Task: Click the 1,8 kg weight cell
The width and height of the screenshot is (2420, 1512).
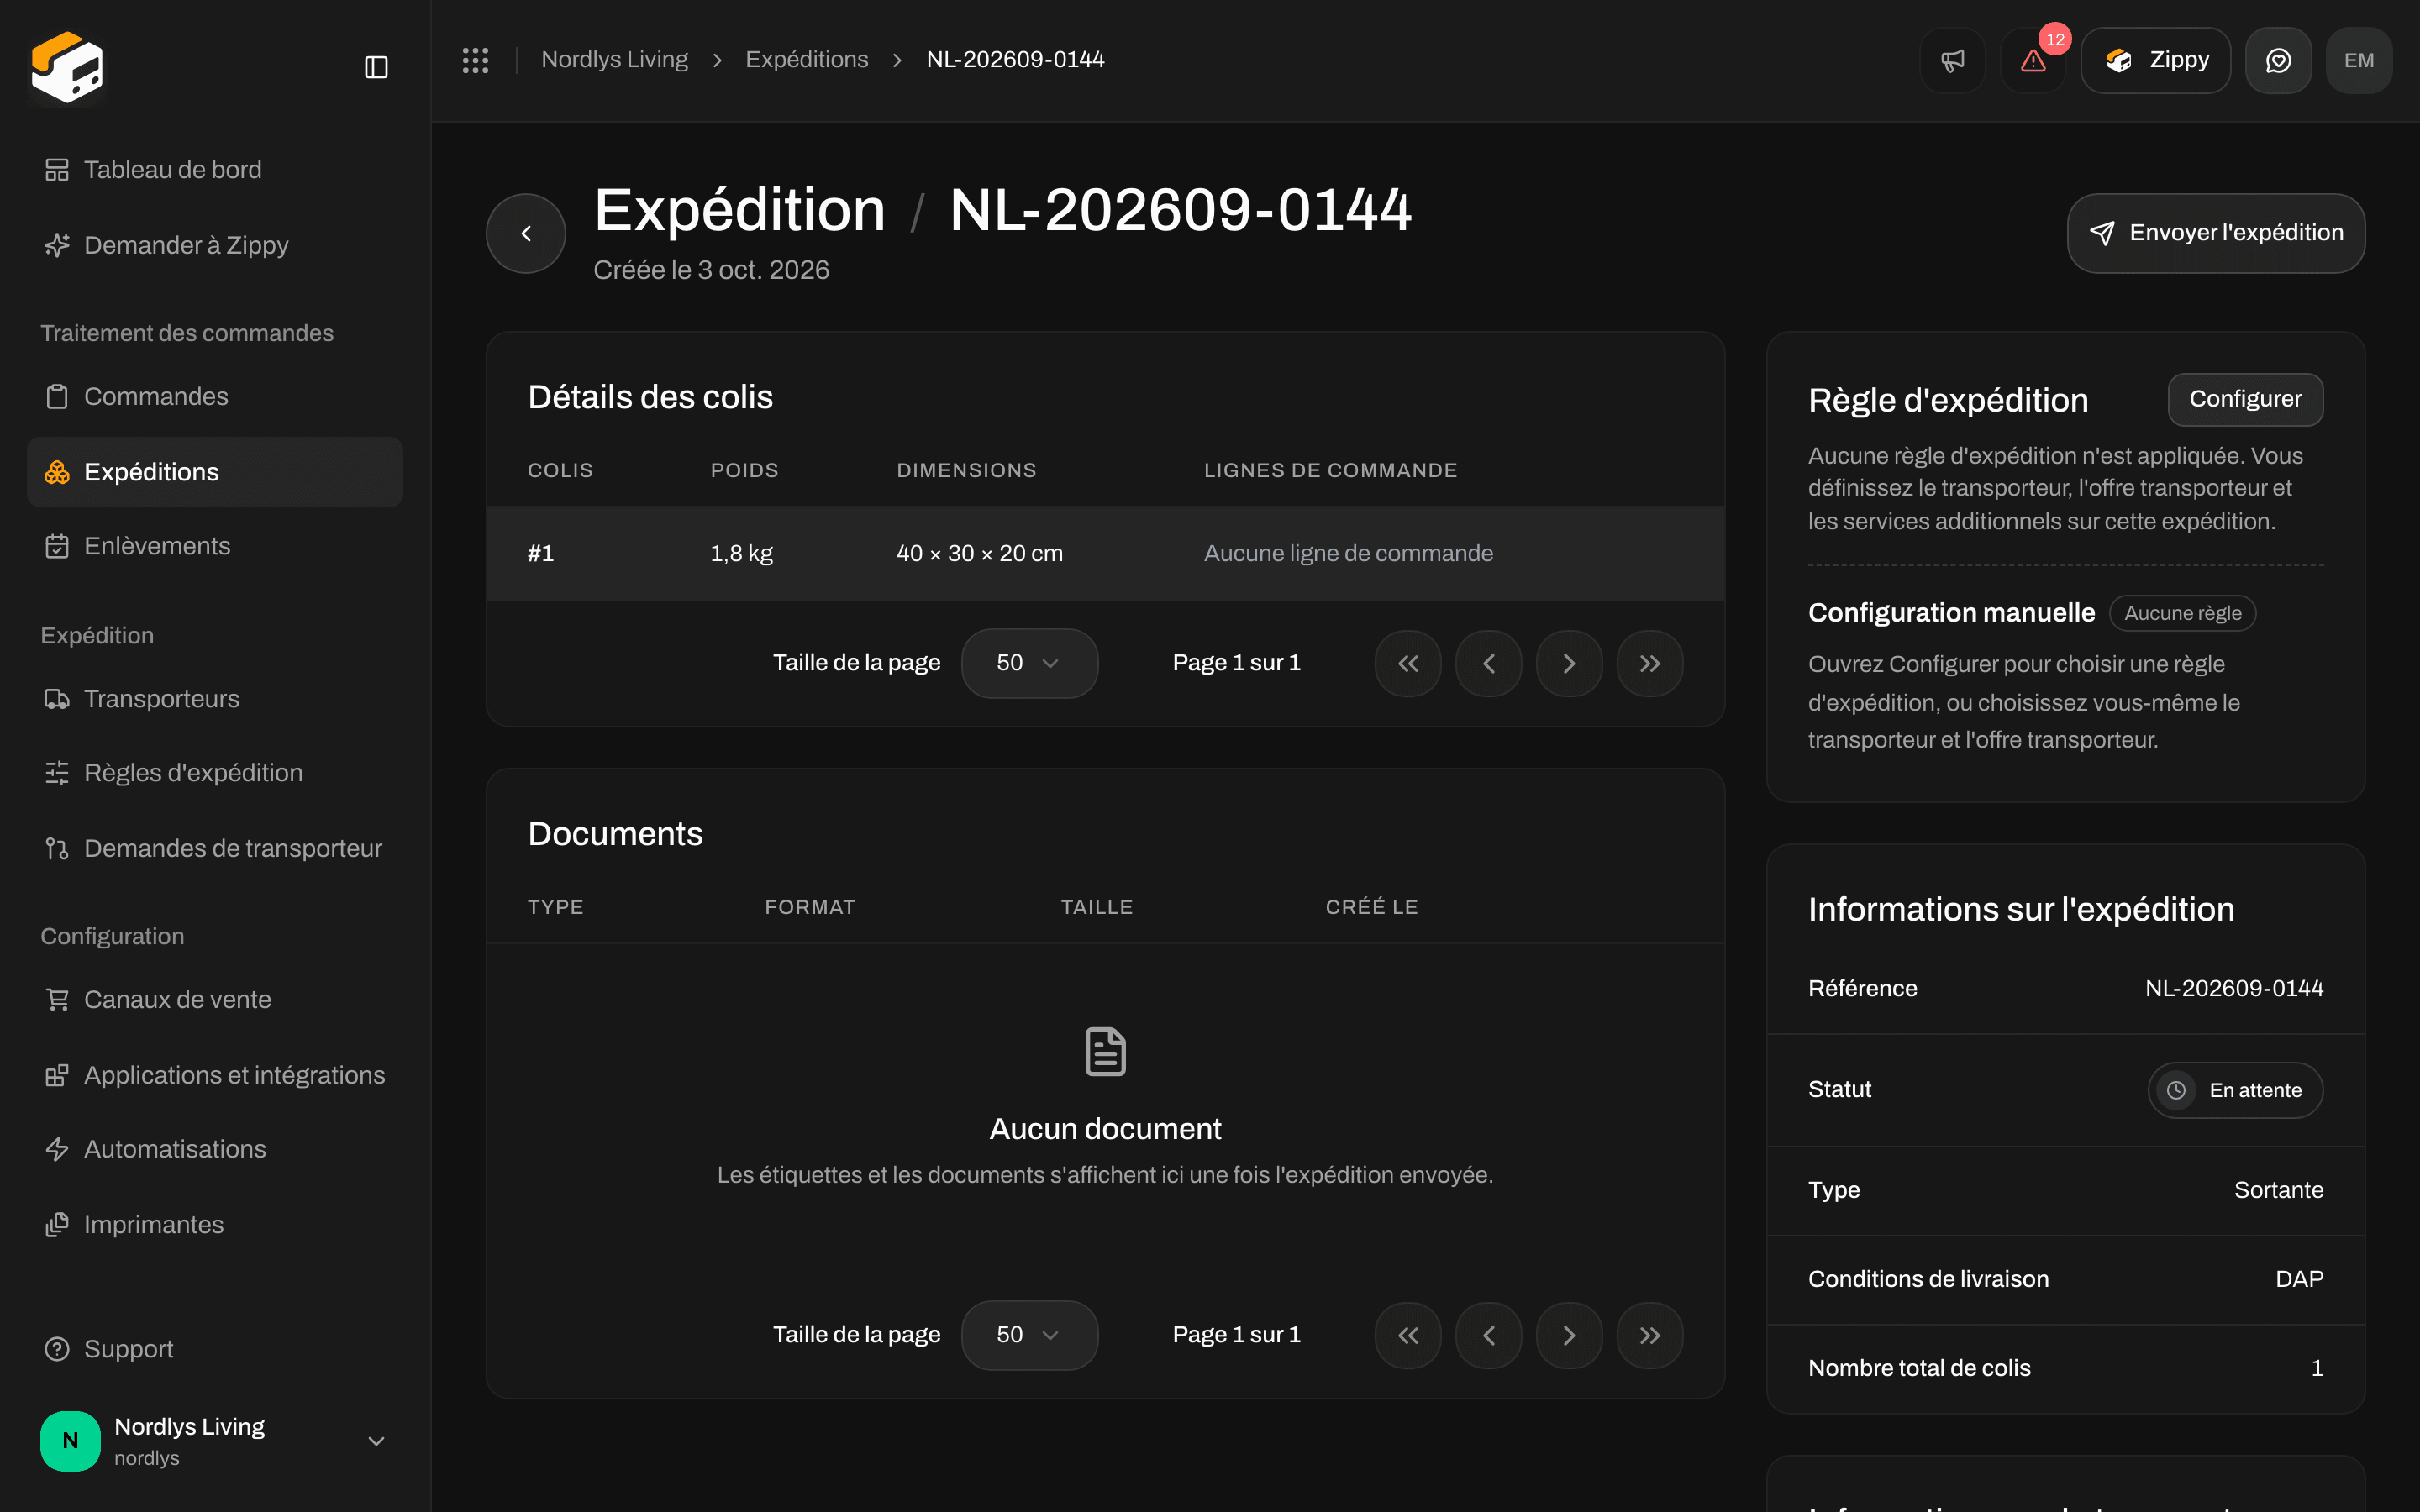Action: (x=741, y=553)
